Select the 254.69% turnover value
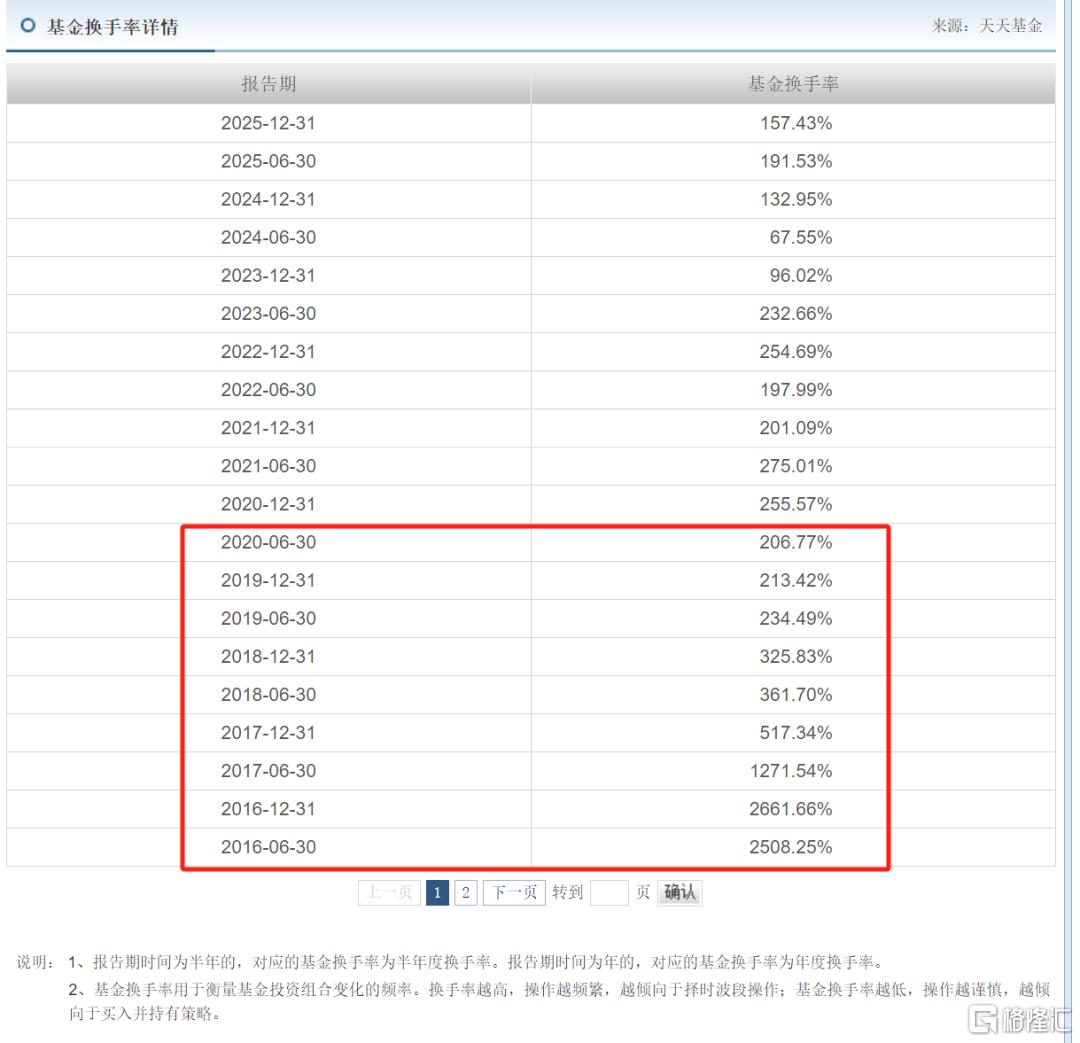Viewport: 1080px width, 1043px height. [x=796, y=352]
